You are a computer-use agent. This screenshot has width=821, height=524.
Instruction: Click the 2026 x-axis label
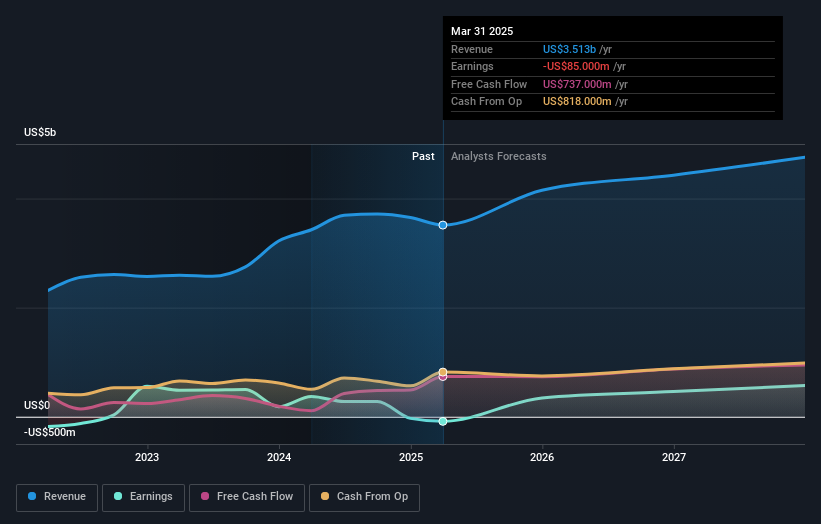542,458
